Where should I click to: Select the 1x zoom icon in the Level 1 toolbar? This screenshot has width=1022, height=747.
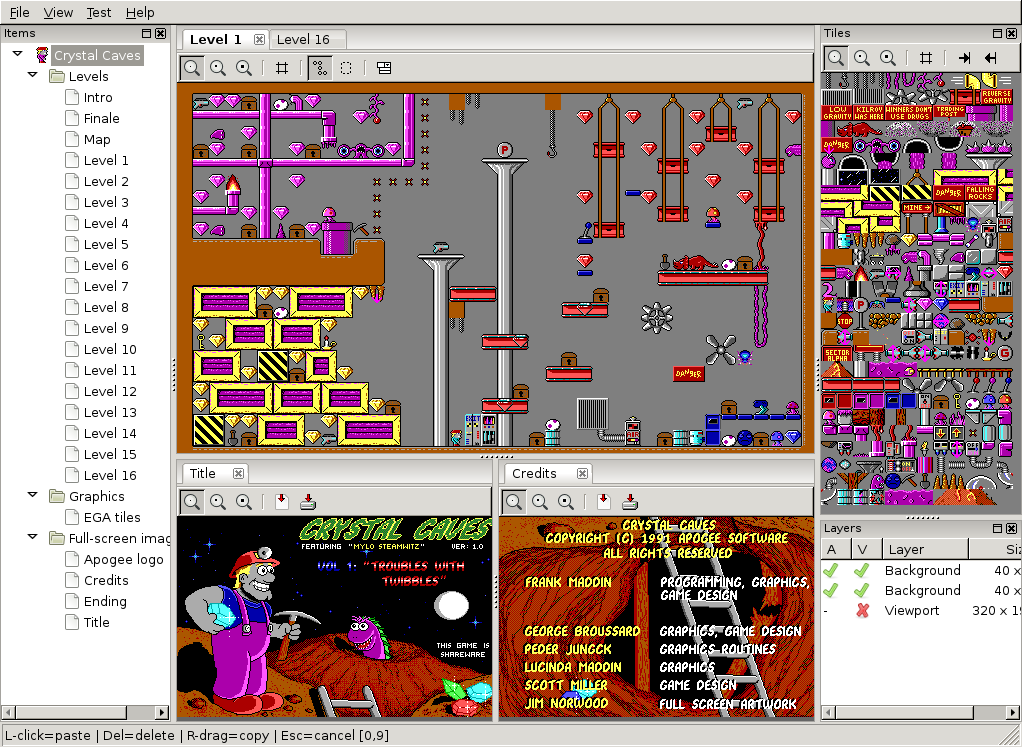[192, 68]
